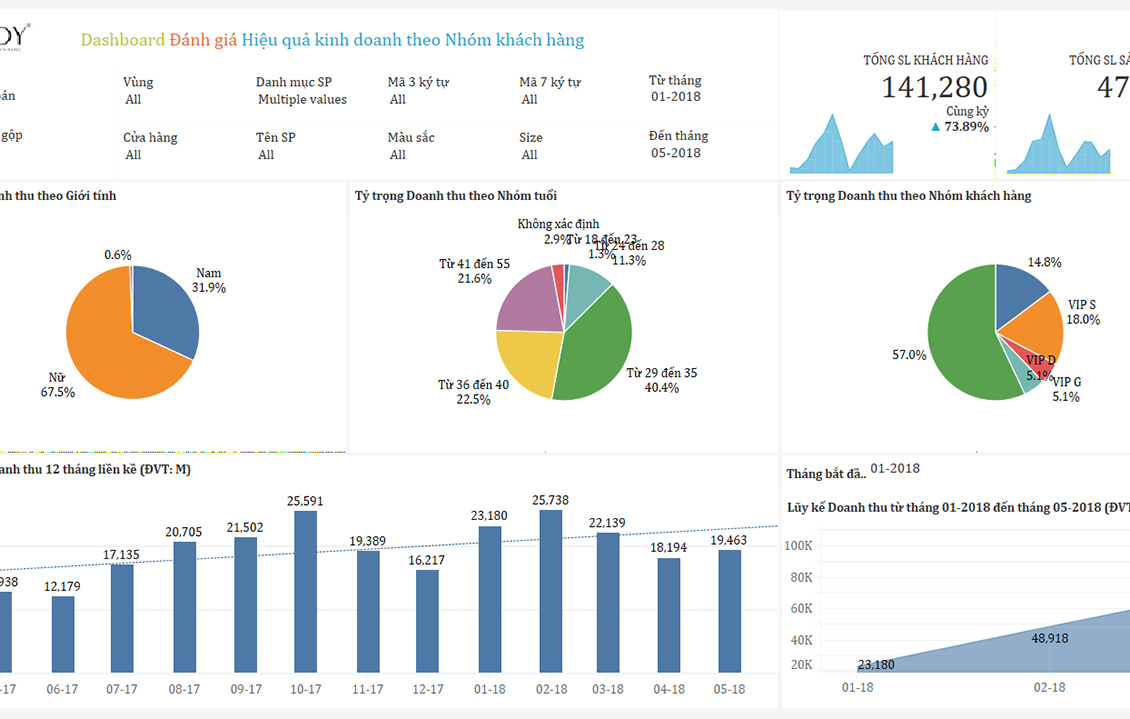Image resolution: width=1130 pixels, height=719 pixels.
Task: Click the Tổng SL khách hàng sparkline chart
Action: (839, 152)
